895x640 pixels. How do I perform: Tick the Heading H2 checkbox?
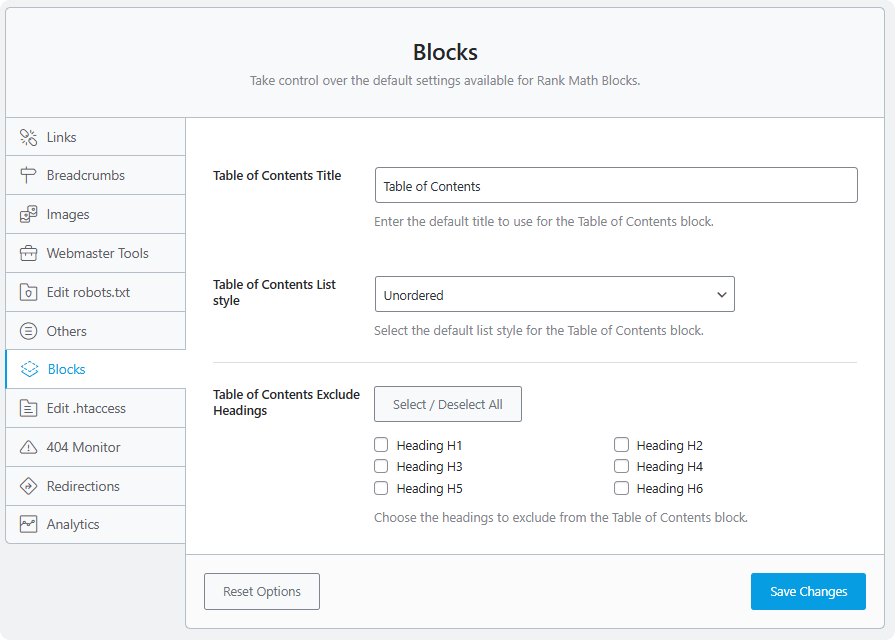coord(622,444)
